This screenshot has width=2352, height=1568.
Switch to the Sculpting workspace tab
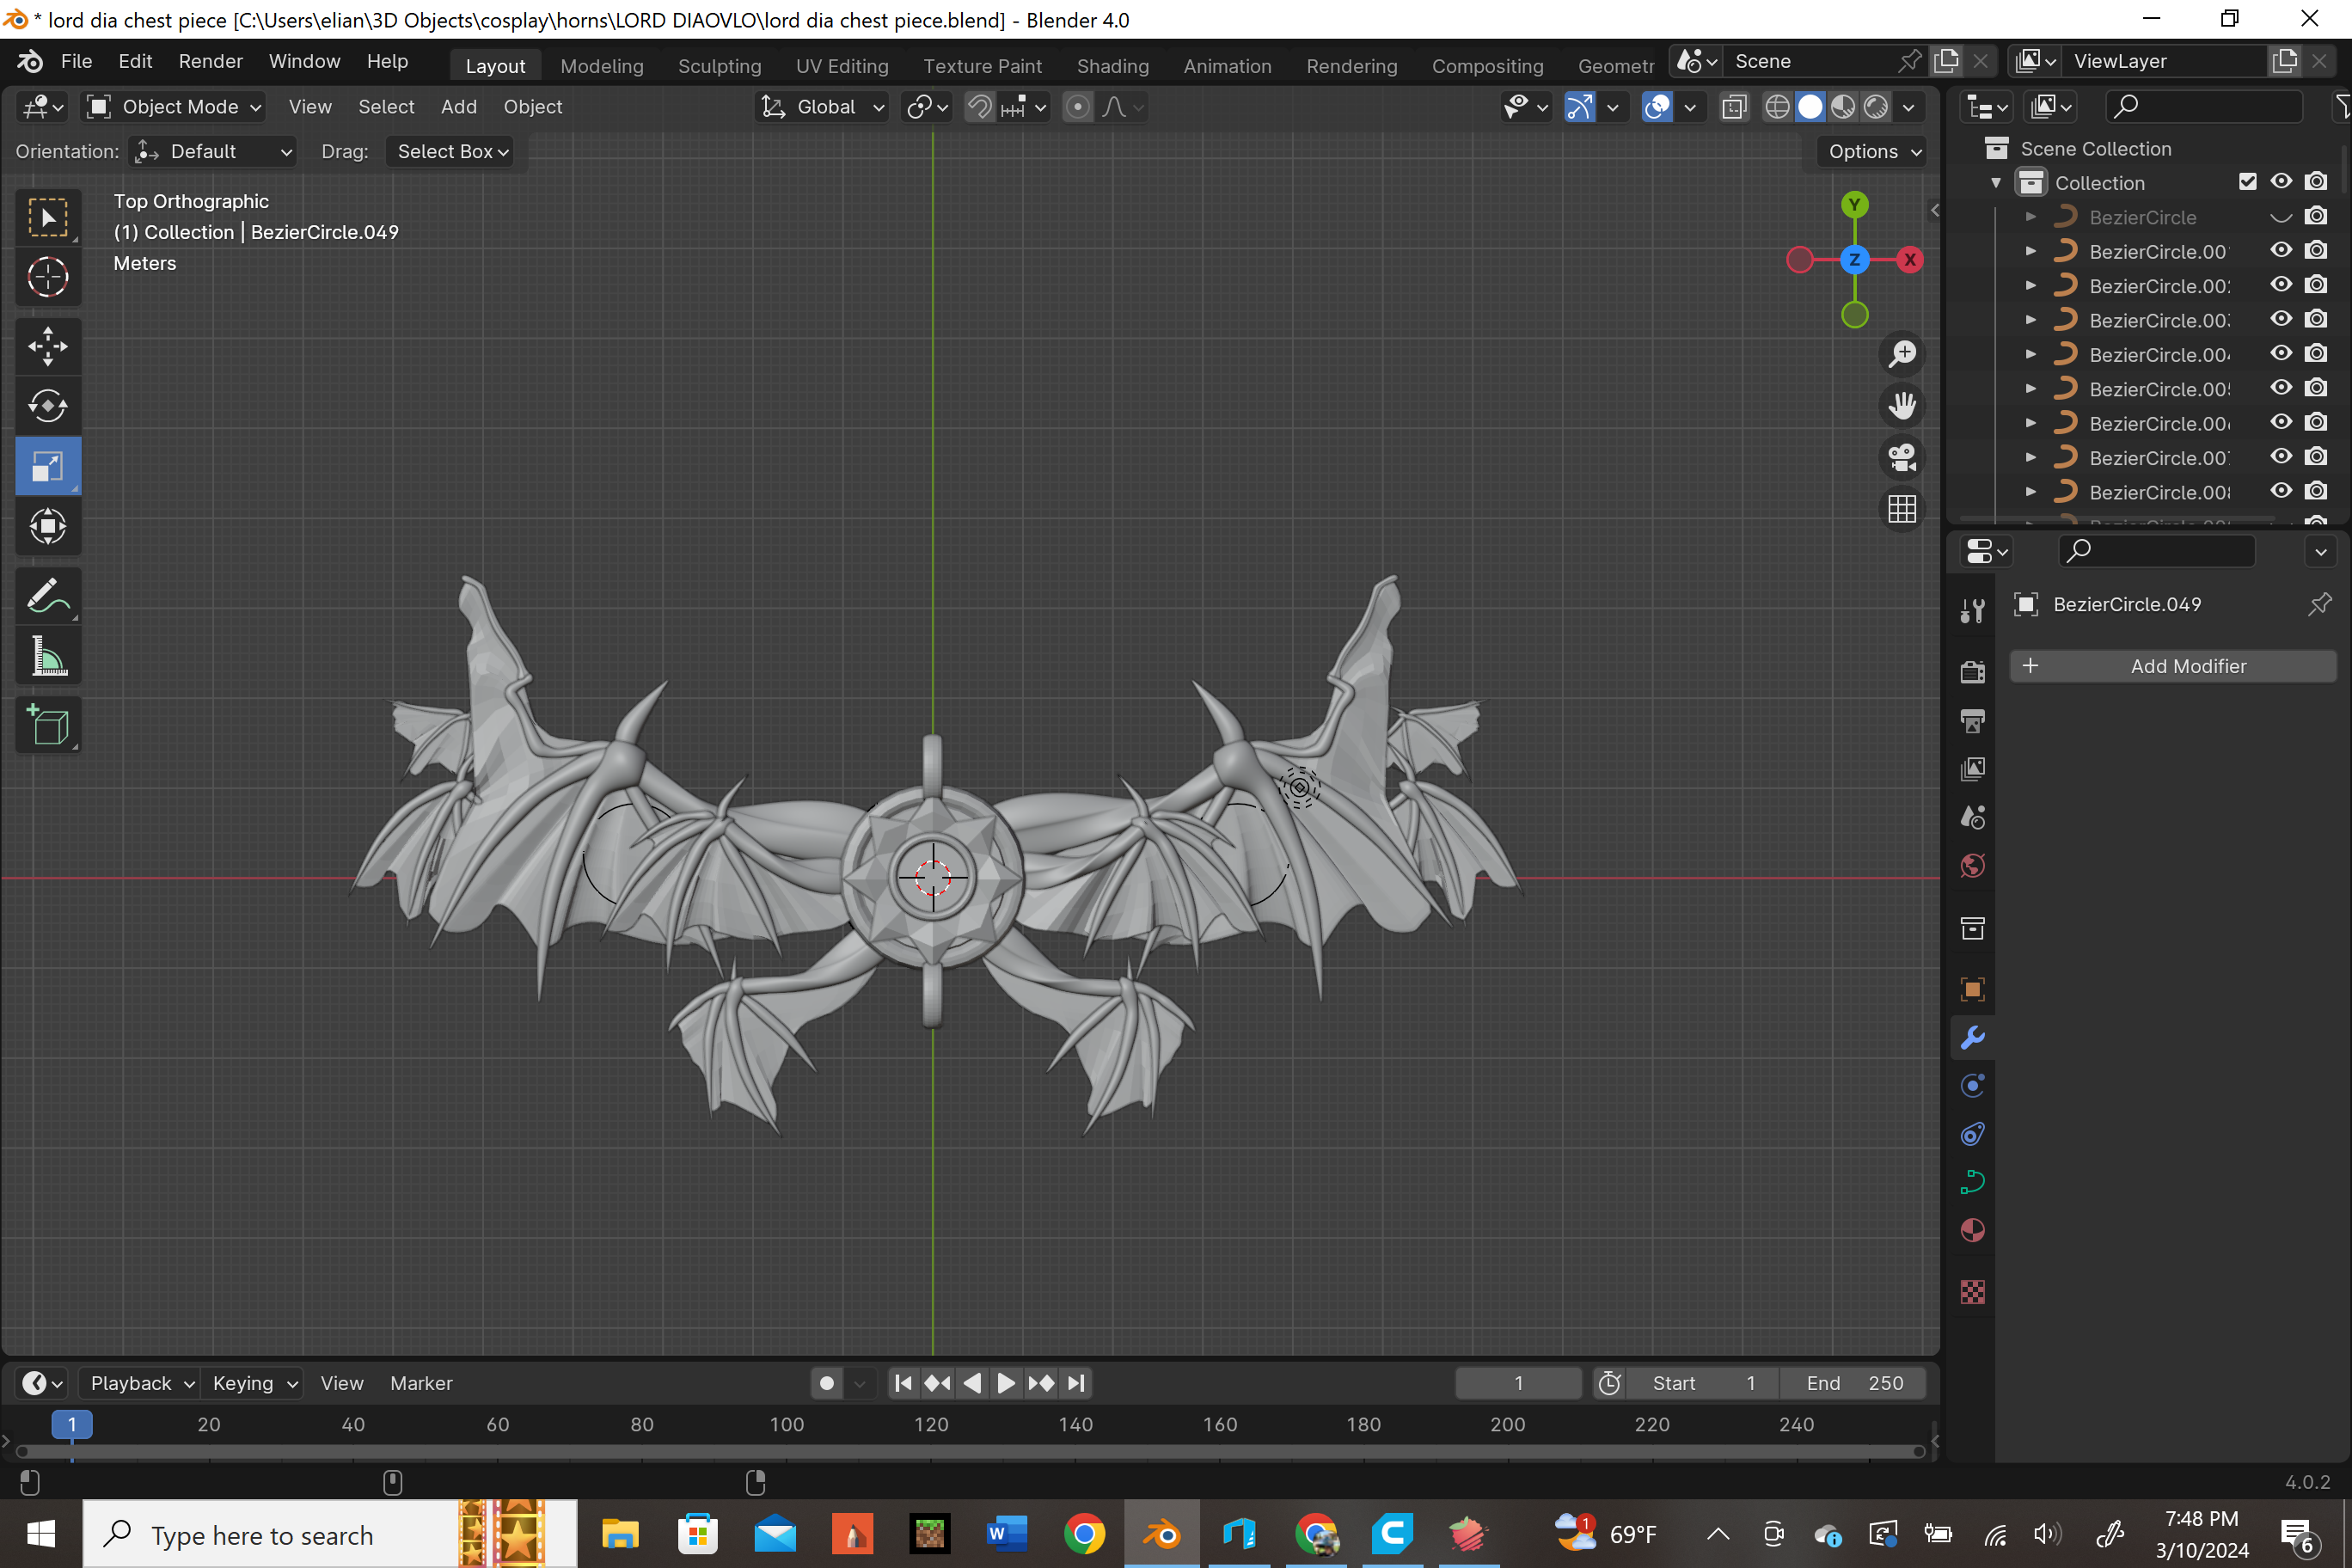pos(719,66)
